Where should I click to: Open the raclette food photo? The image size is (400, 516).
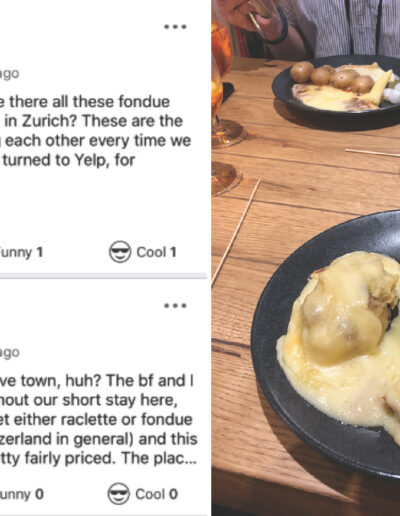point(306,258)
